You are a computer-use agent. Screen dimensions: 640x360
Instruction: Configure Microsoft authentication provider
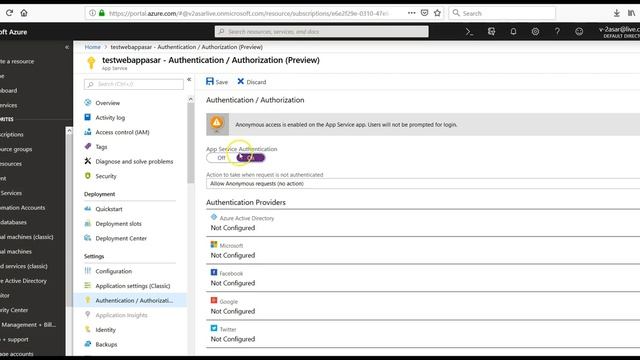click(423, 250)
